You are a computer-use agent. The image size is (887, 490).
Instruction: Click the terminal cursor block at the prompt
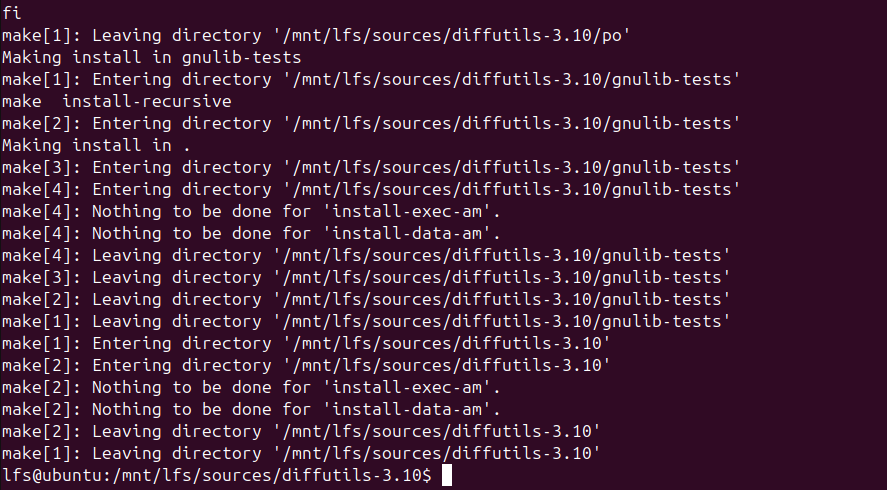pos(447,476)
